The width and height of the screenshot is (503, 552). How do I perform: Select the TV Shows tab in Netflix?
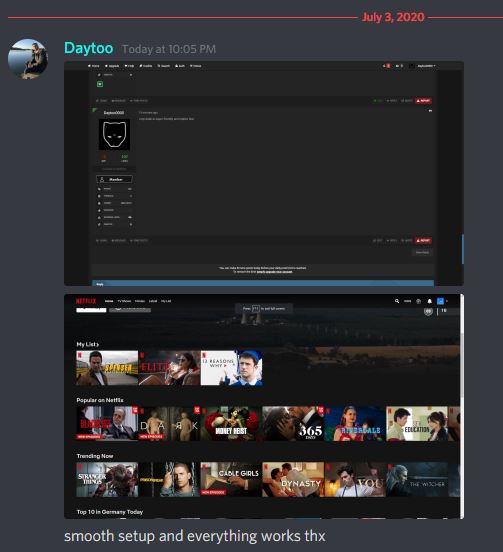coord(124,301)
